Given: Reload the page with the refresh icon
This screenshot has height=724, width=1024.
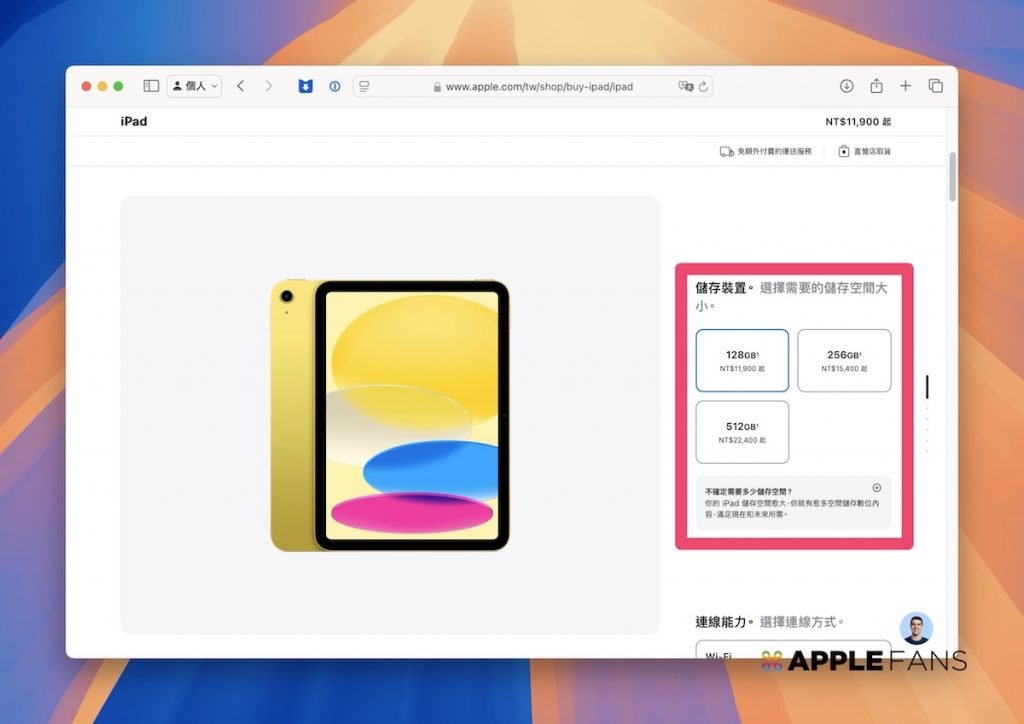Looking at the screenshot, I should click(x=703, y=86).
